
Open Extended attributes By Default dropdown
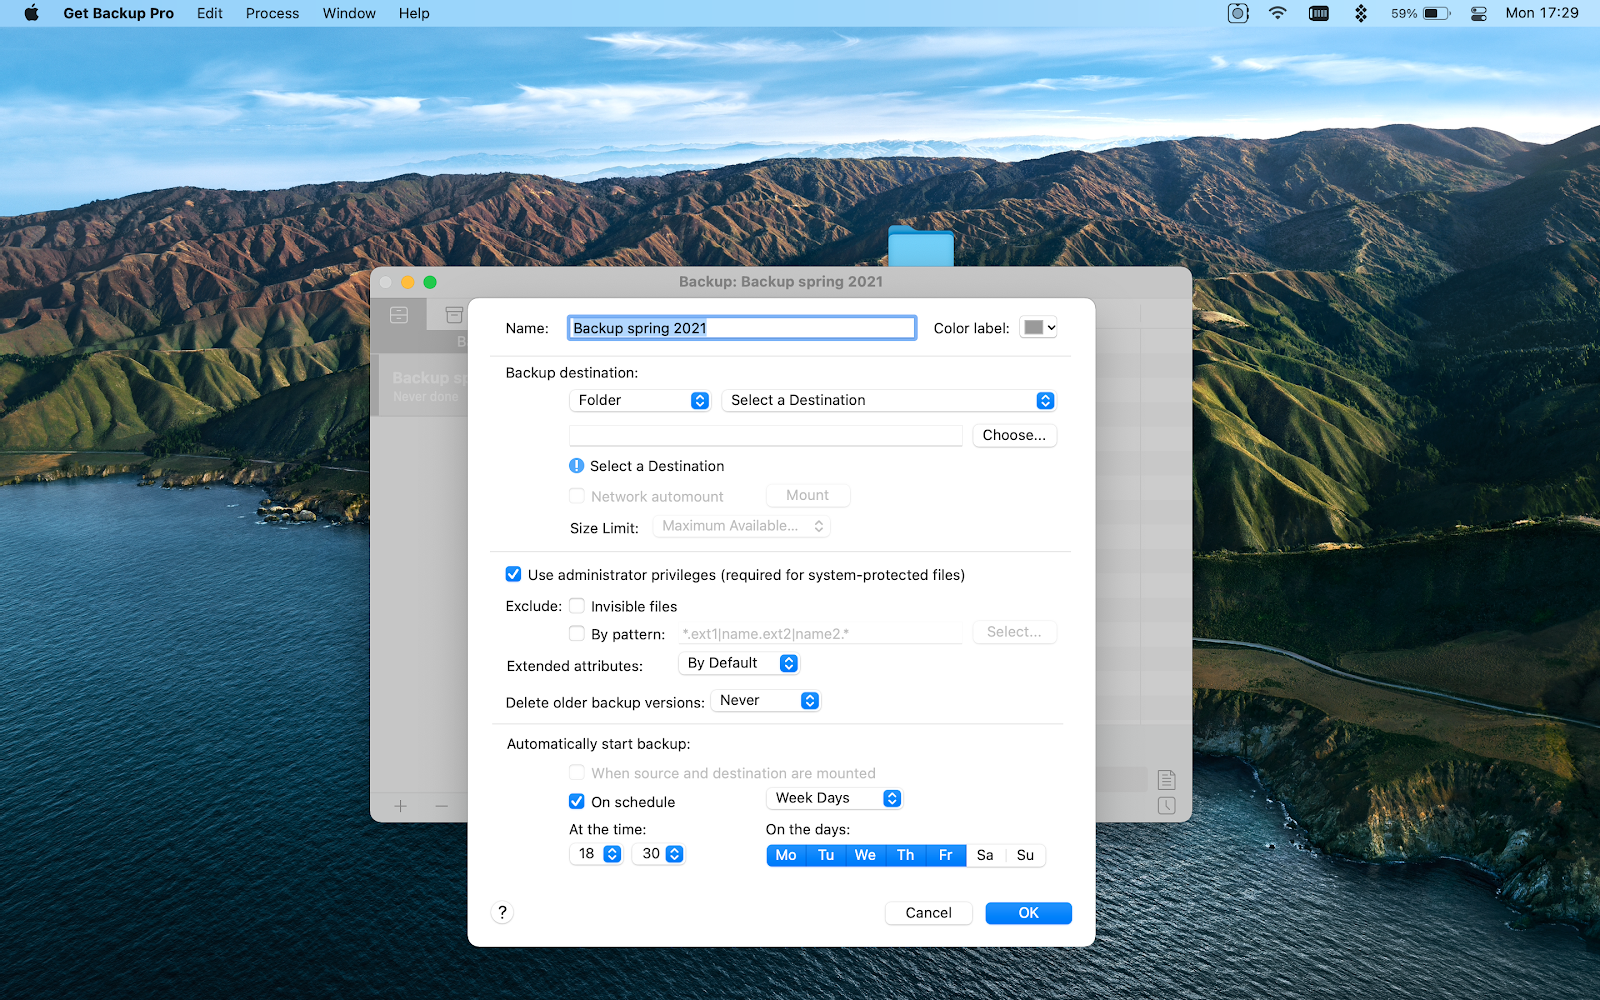click(x=739, y=663)
